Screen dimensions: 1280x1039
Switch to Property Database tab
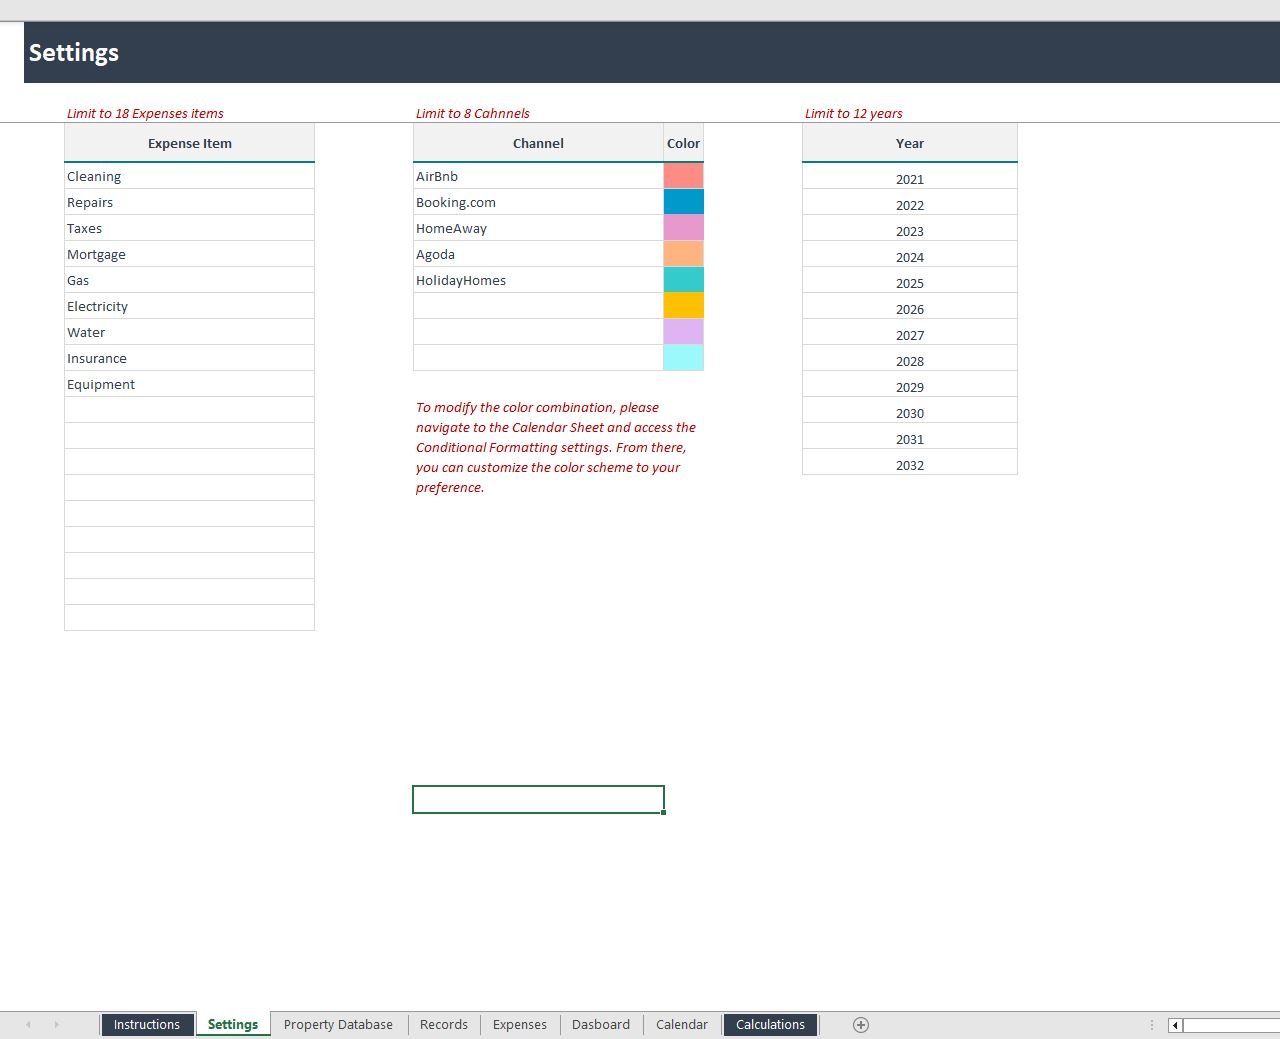click(x=338, y=1024)
